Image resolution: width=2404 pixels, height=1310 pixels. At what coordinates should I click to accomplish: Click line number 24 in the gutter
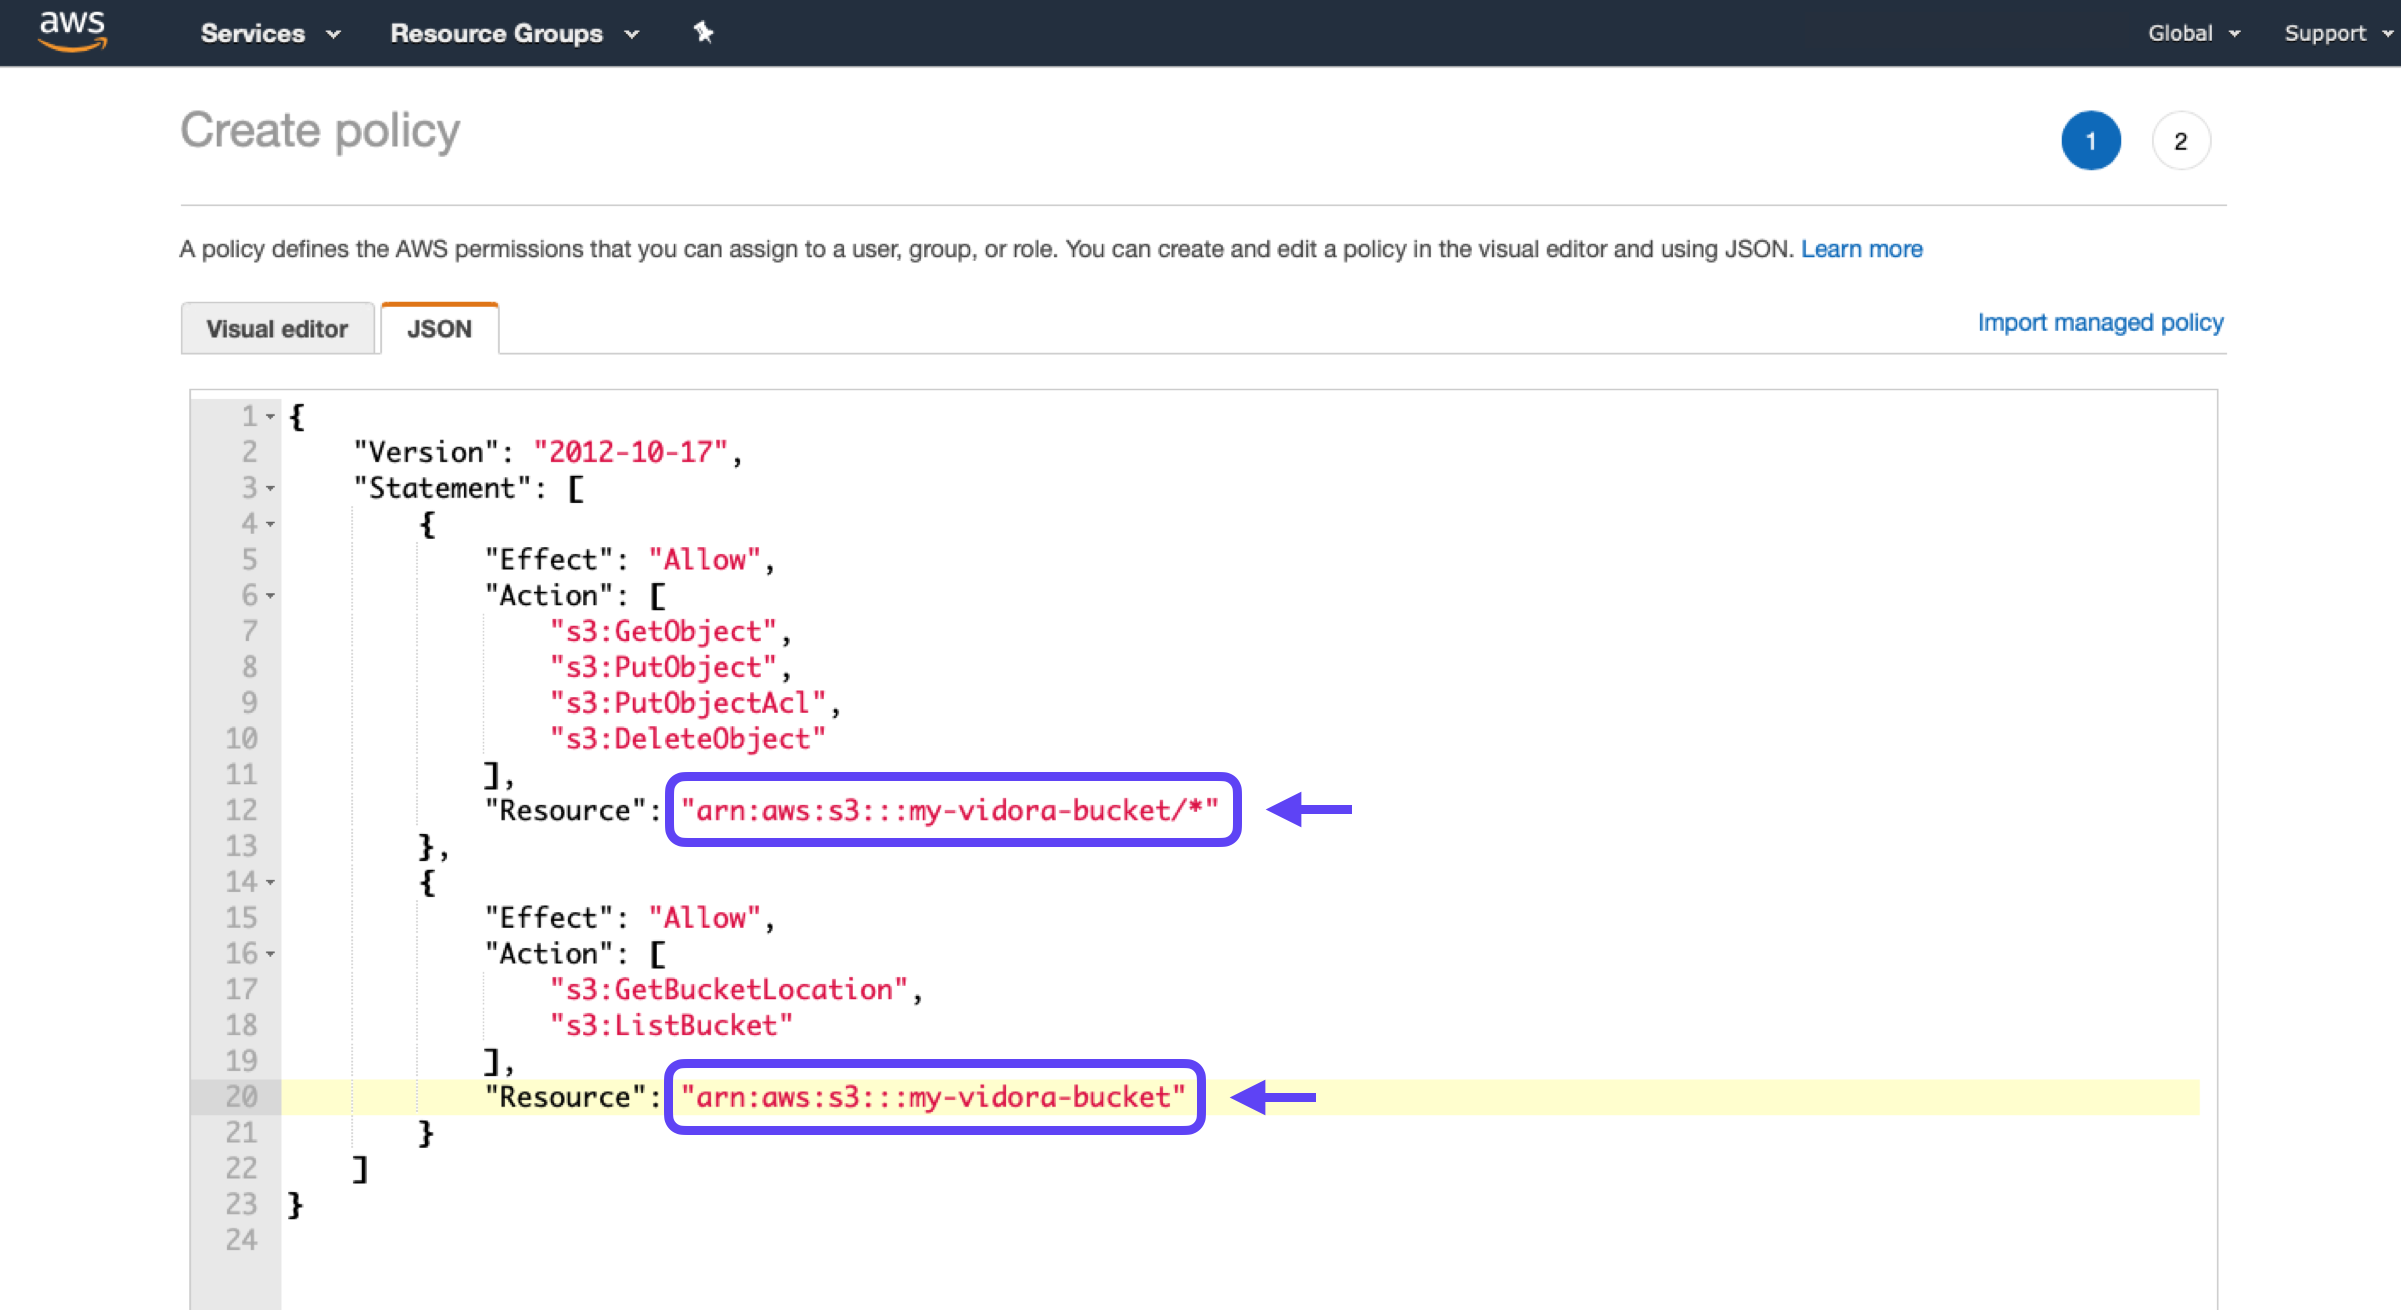241,1240
